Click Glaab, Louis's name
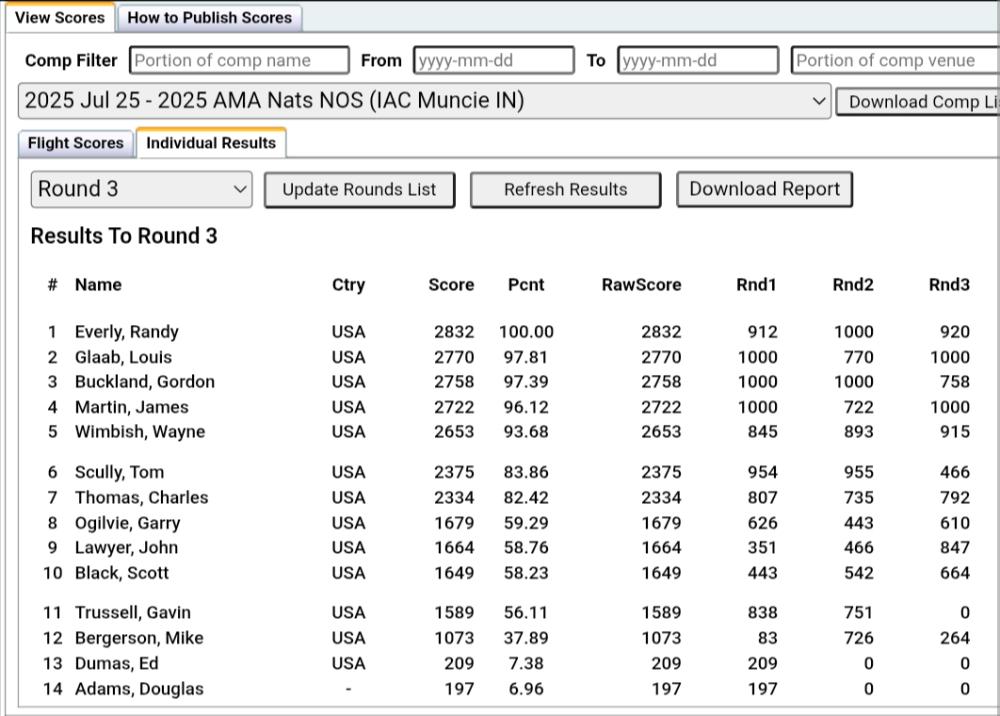1000x716 pixels. 122,356
